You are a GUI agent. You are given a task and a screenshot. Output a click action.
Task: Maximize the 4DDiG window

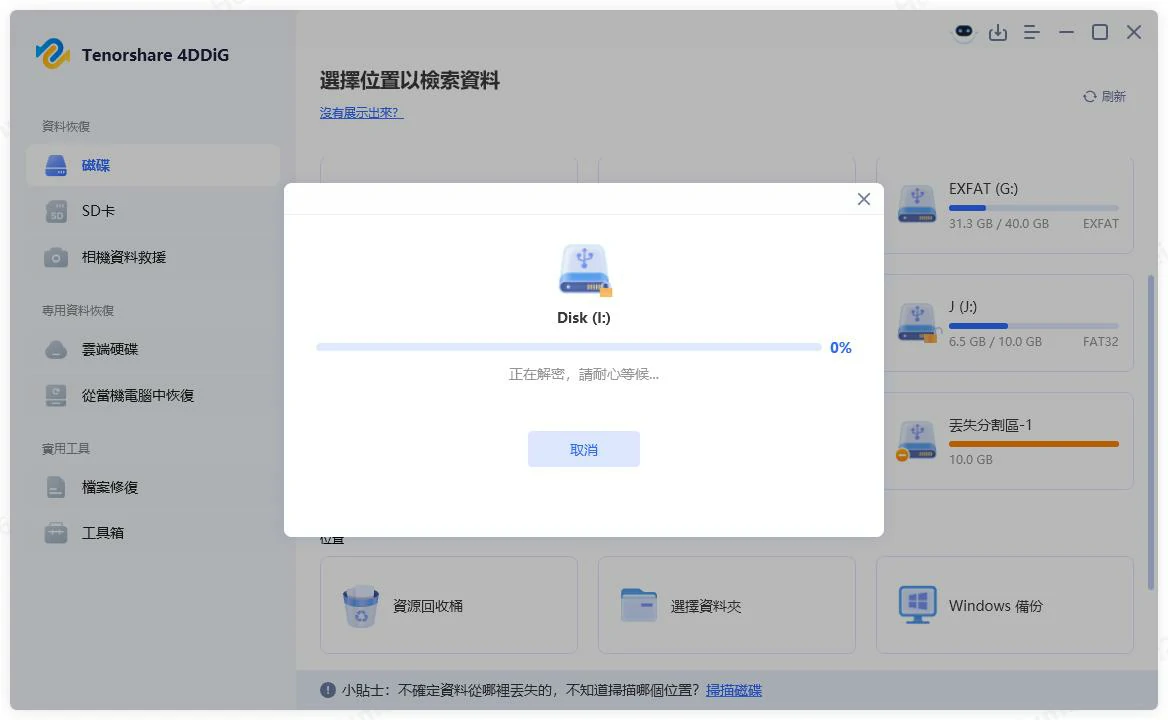point(1099,32)
